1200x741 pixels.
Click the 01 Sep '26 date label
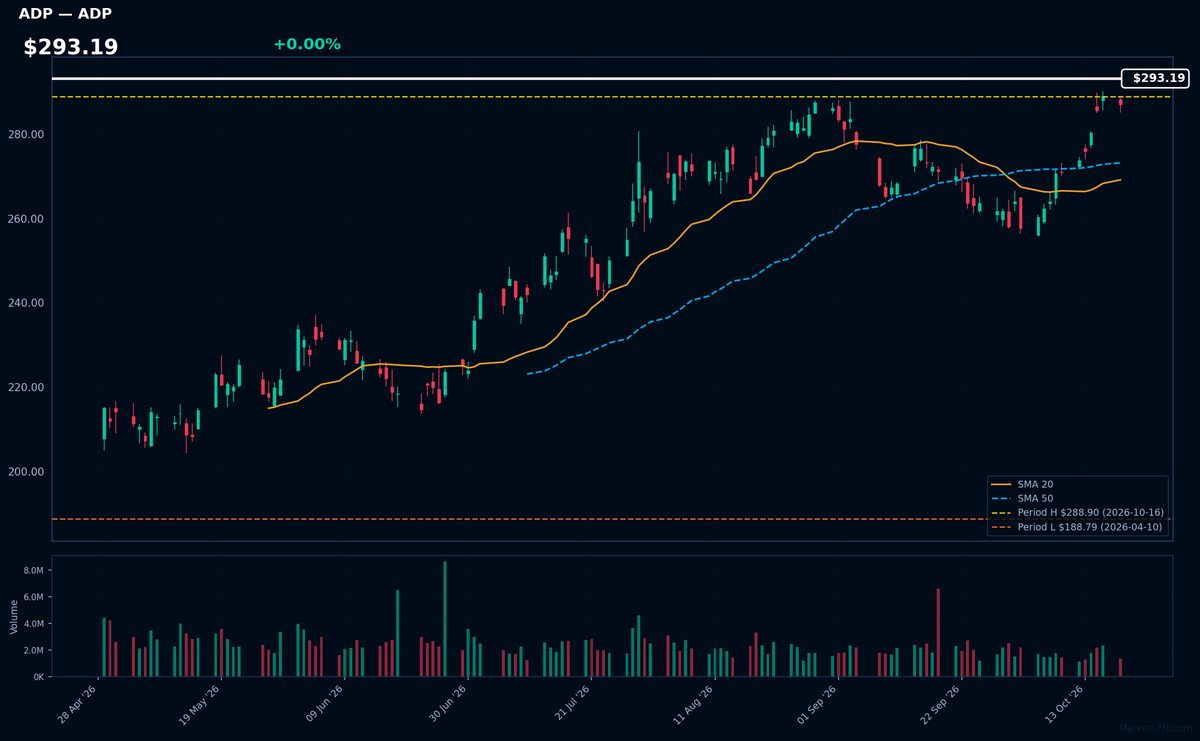pyautogui.click(x=817, y=704)
